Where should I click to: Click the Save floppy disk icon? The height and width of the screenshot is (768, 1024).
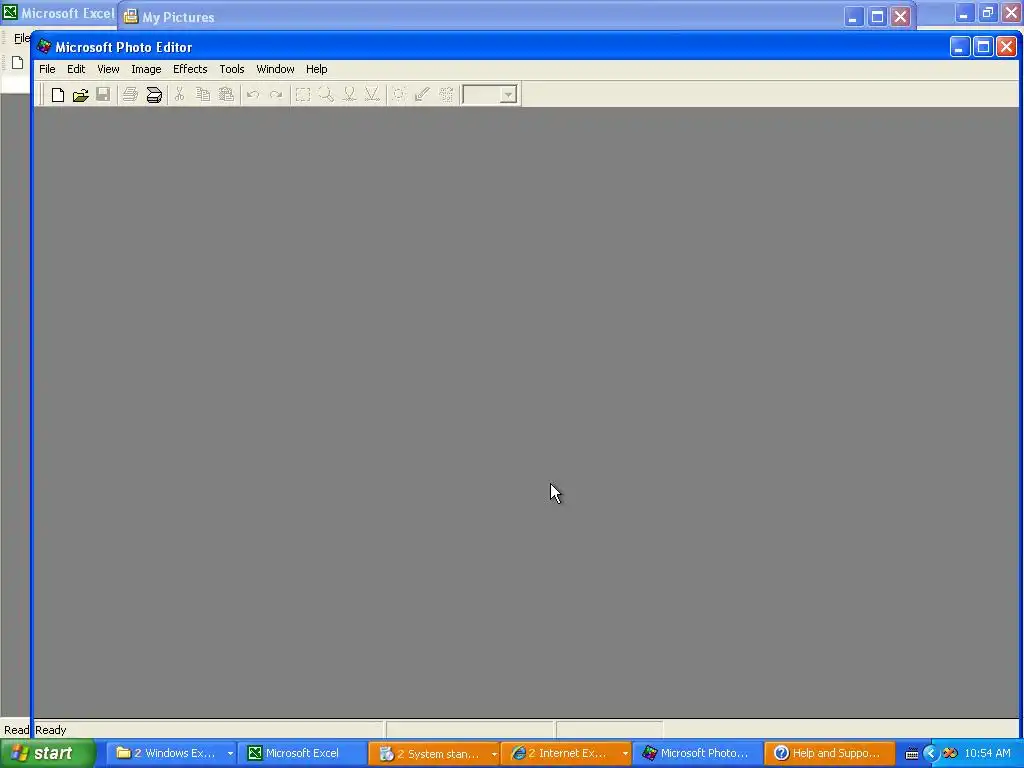tap(103, 95)
